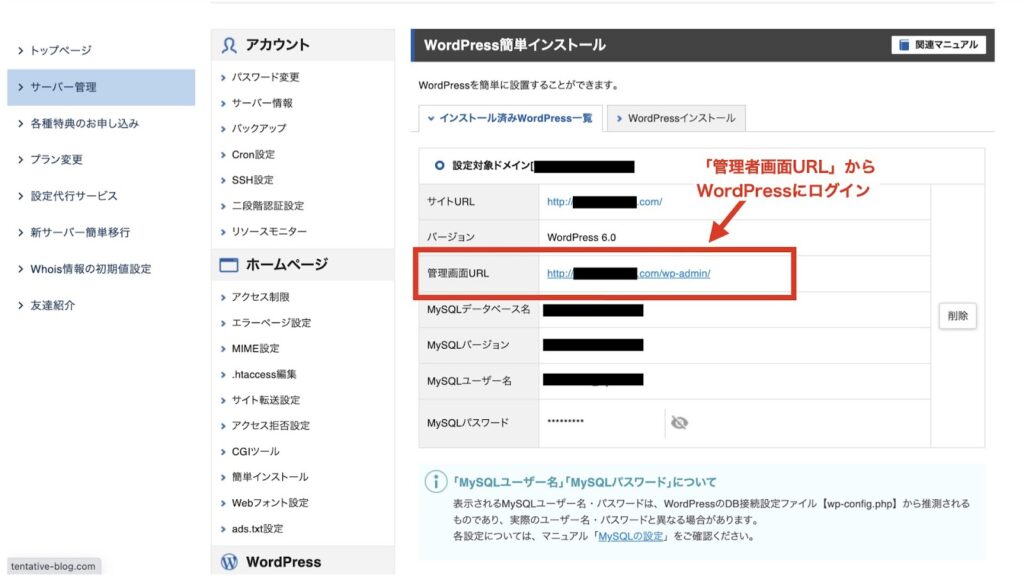Screen dimensions: 1024x576
Task: Click the WordPress section heading
Action: [x=283, y=562]
